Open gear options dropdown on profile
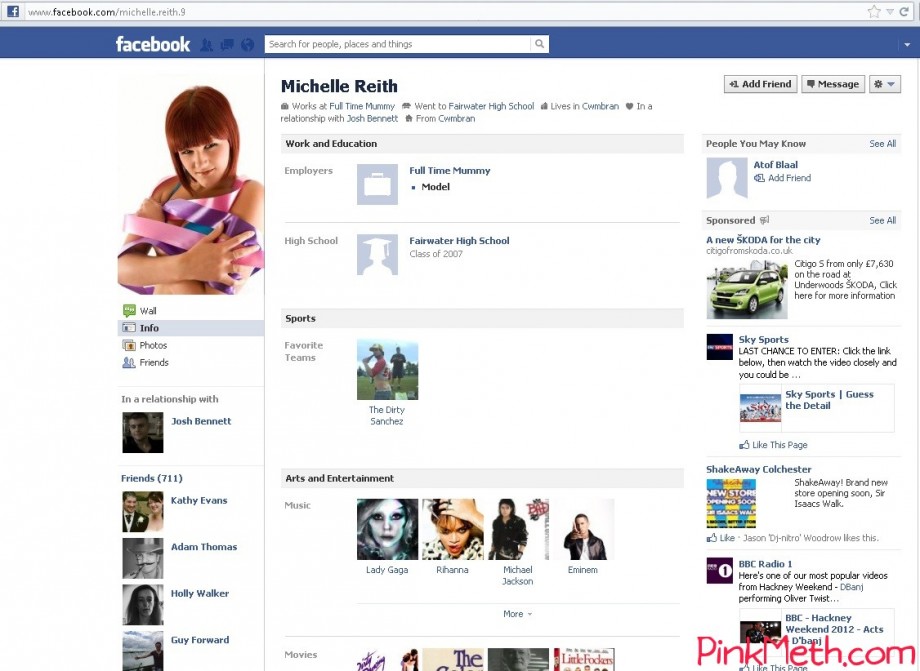The width and height of the screenshot is (920, 671). (885, 84)
